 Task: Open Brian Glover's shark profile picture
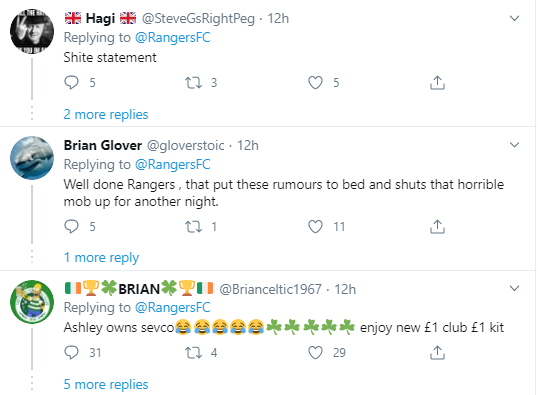pos(32,158)
